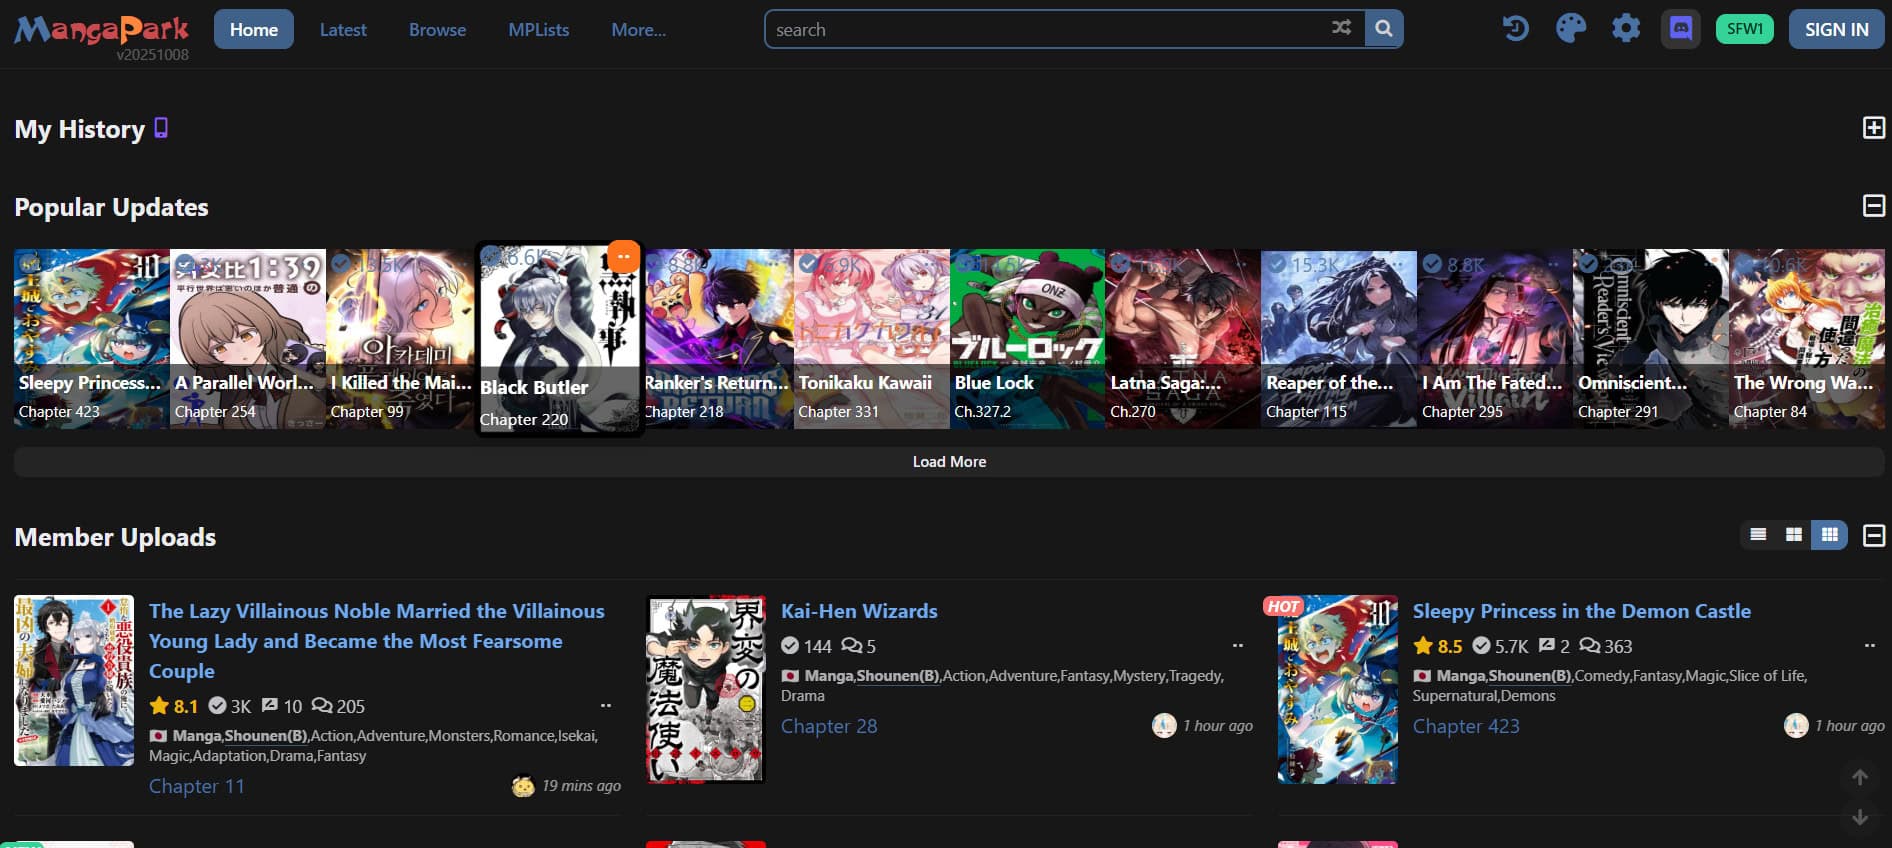Open site settings gear icon
This screenshot has height=848, width=1892.
(x=1626, y=29)
